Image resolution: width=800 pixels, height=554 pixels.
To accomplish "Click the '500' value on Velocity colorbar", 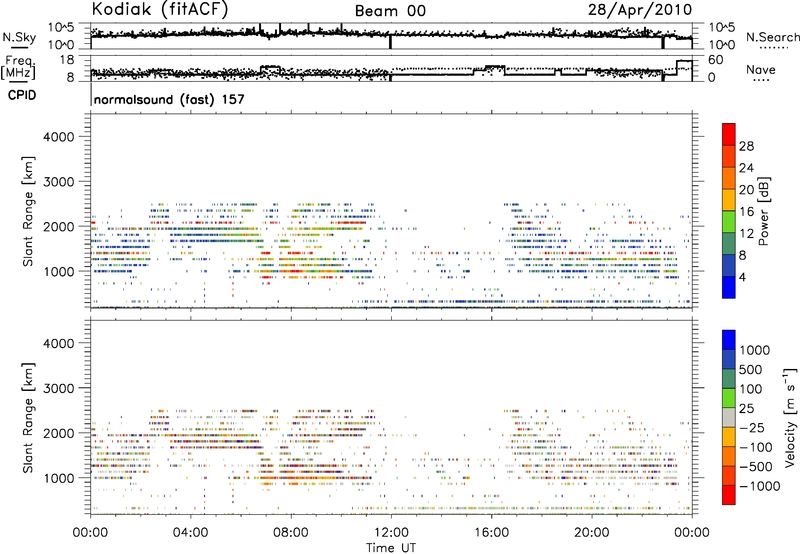I will point(751,370).
